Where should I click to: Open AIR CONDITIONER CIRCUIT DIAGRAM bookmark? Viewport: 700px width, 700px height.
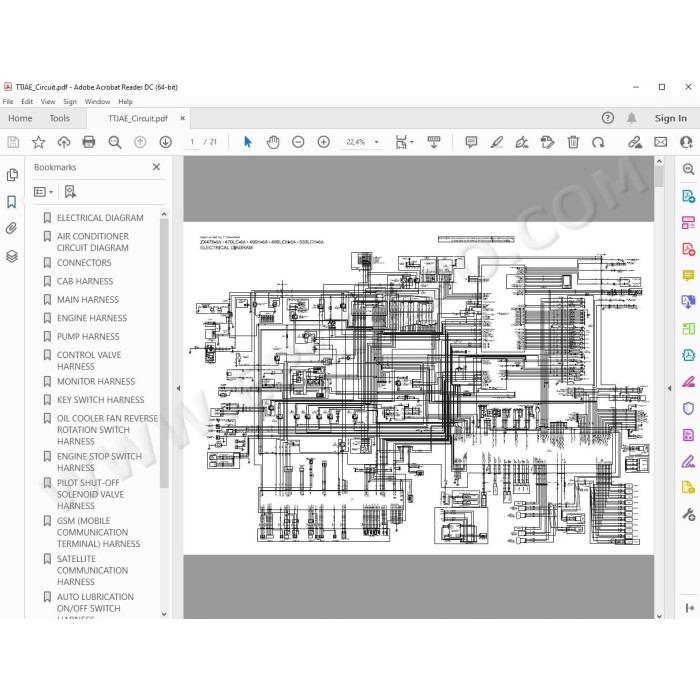(x=93, y=242)
